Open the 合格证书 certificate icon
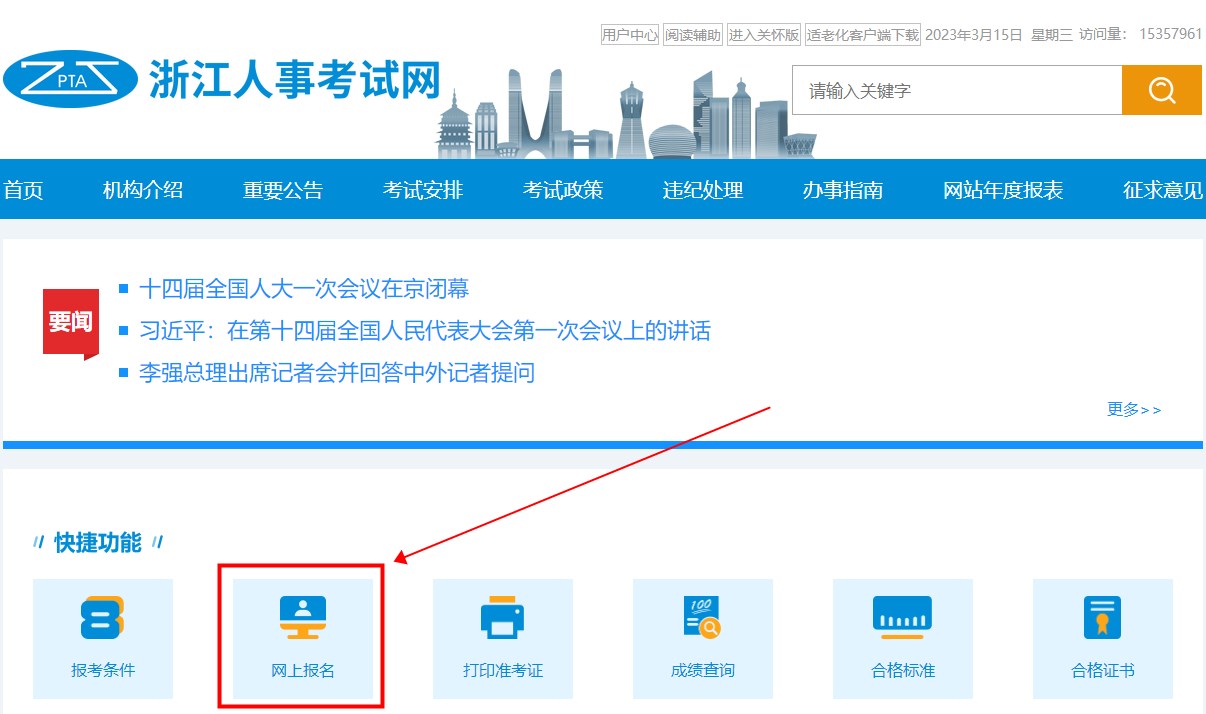 pyautogui.click(x=1102, y=635)
